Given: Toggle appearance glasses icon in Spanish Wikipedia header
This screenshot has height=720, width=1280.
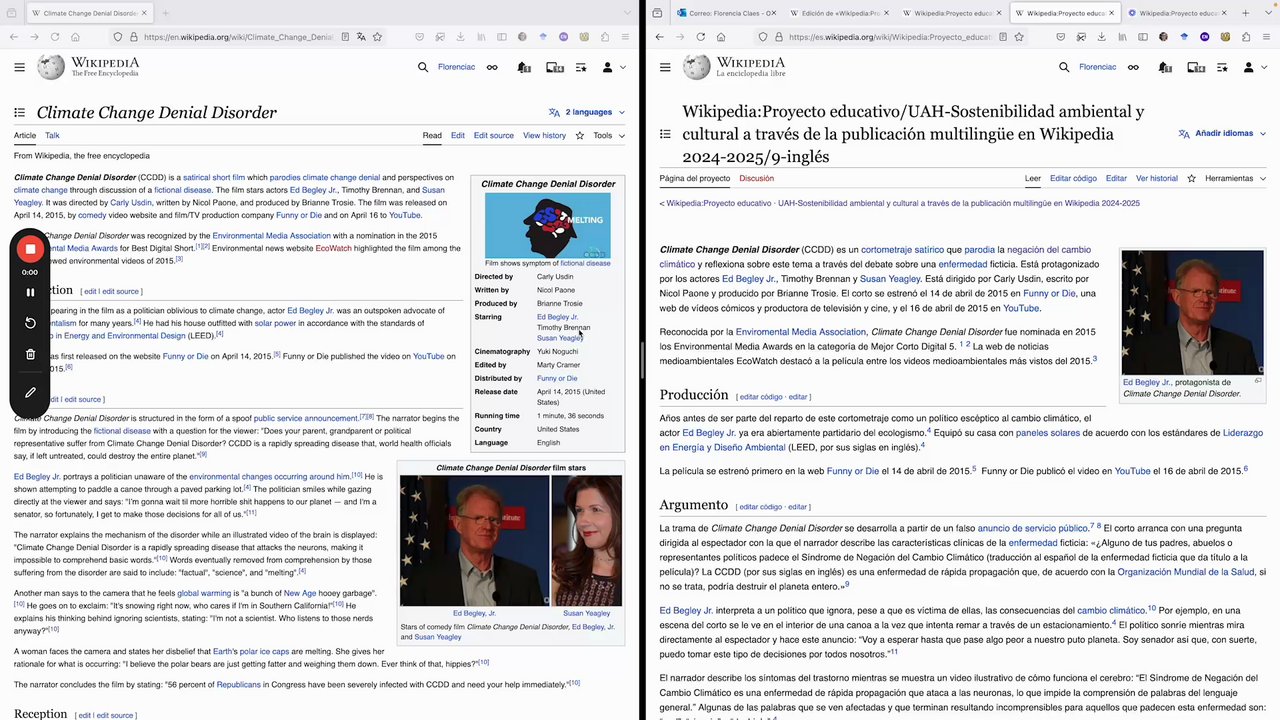Looking at the screenshot, I should click(1133, 67).
